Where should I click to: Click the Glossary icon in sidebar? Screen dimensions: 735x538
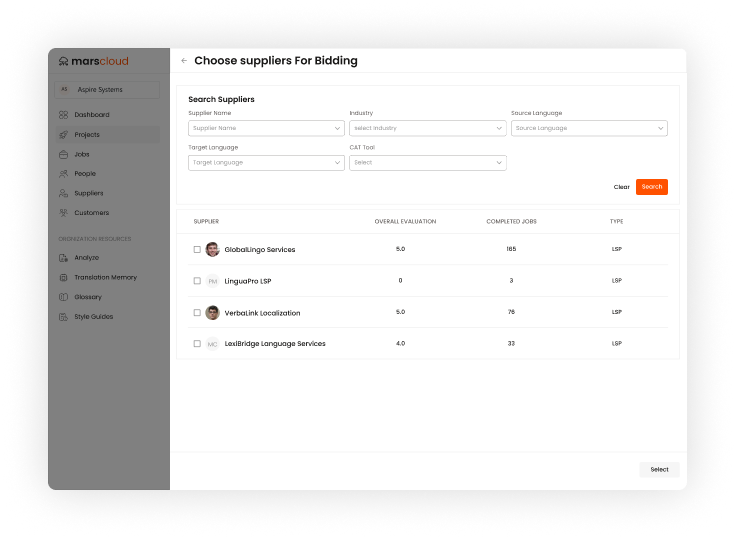(x=64, y=297)
